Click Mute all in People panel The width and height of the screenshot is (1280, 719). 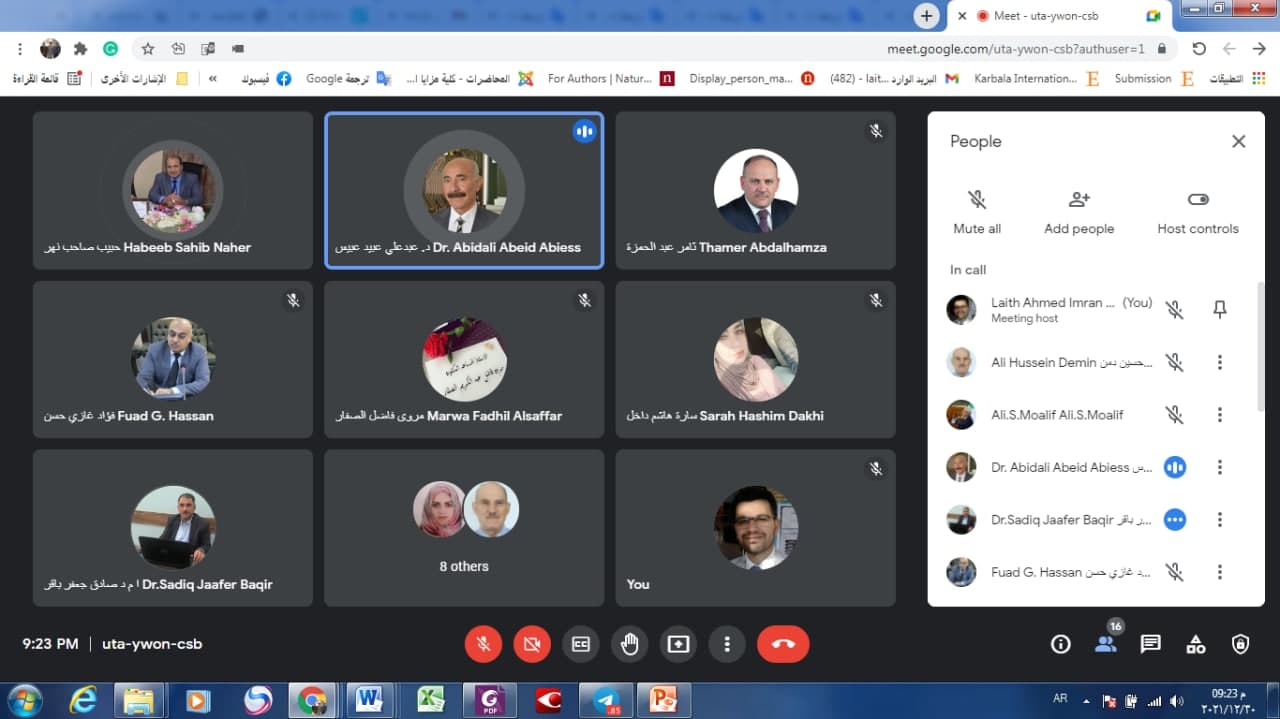tap(977, 212)
